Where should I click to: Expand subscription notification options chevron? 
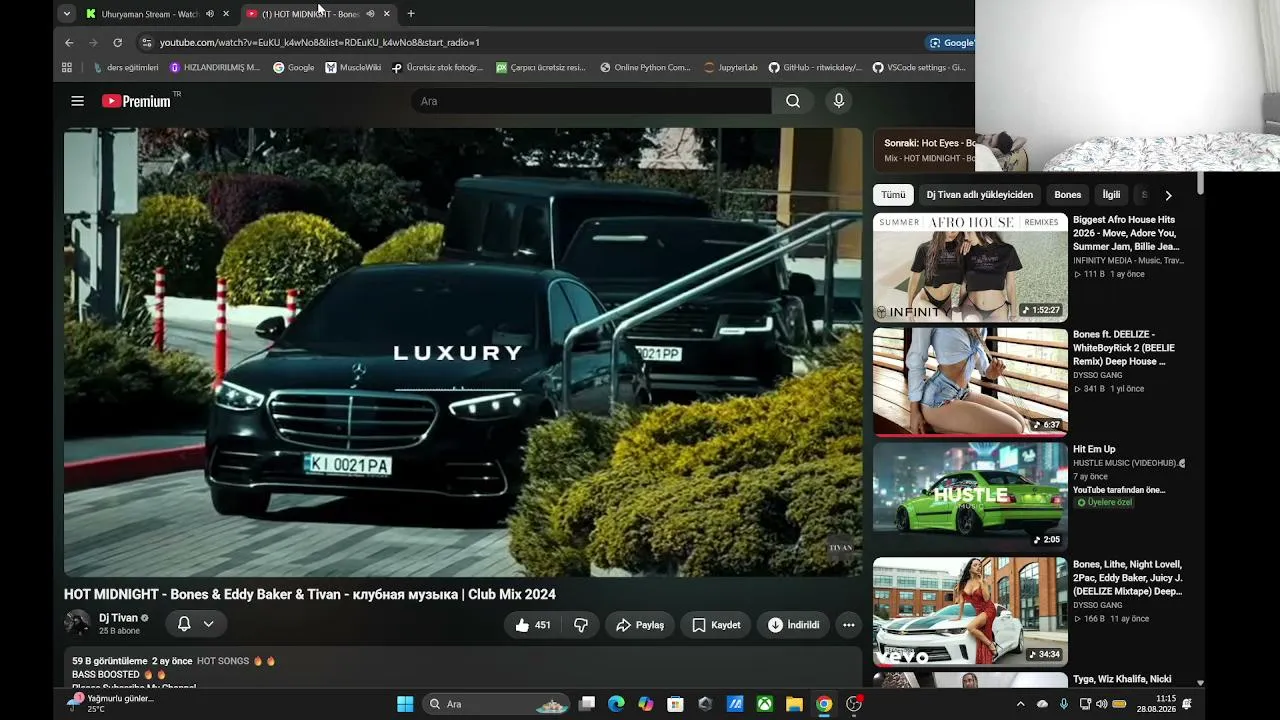tap(208, 624)
